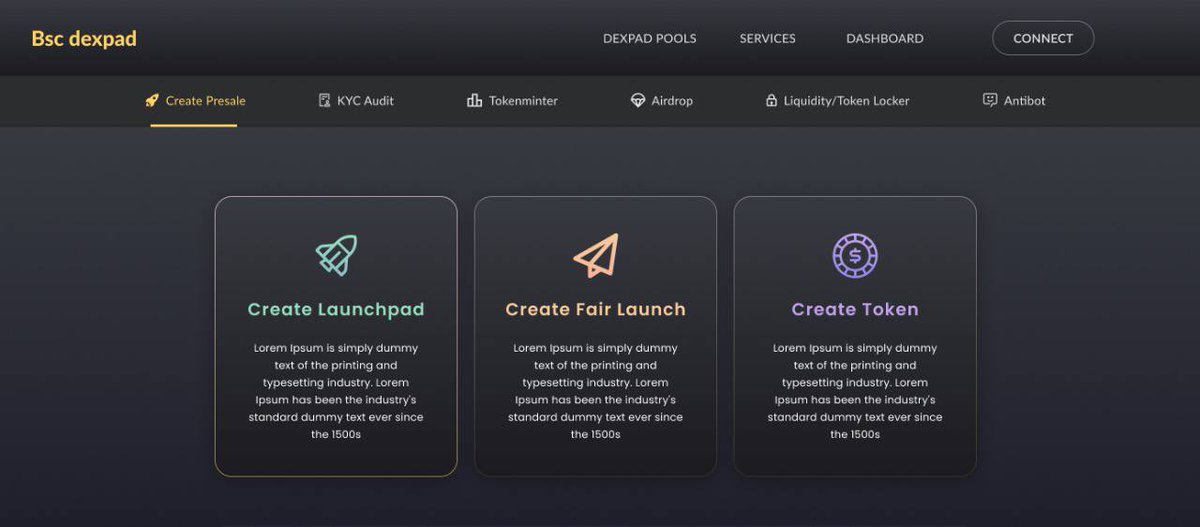Image resolution: width=1200 pixels, height=527 pixels.
Task: Click the CONNECT wallet button
Action: pos(1043,38)
